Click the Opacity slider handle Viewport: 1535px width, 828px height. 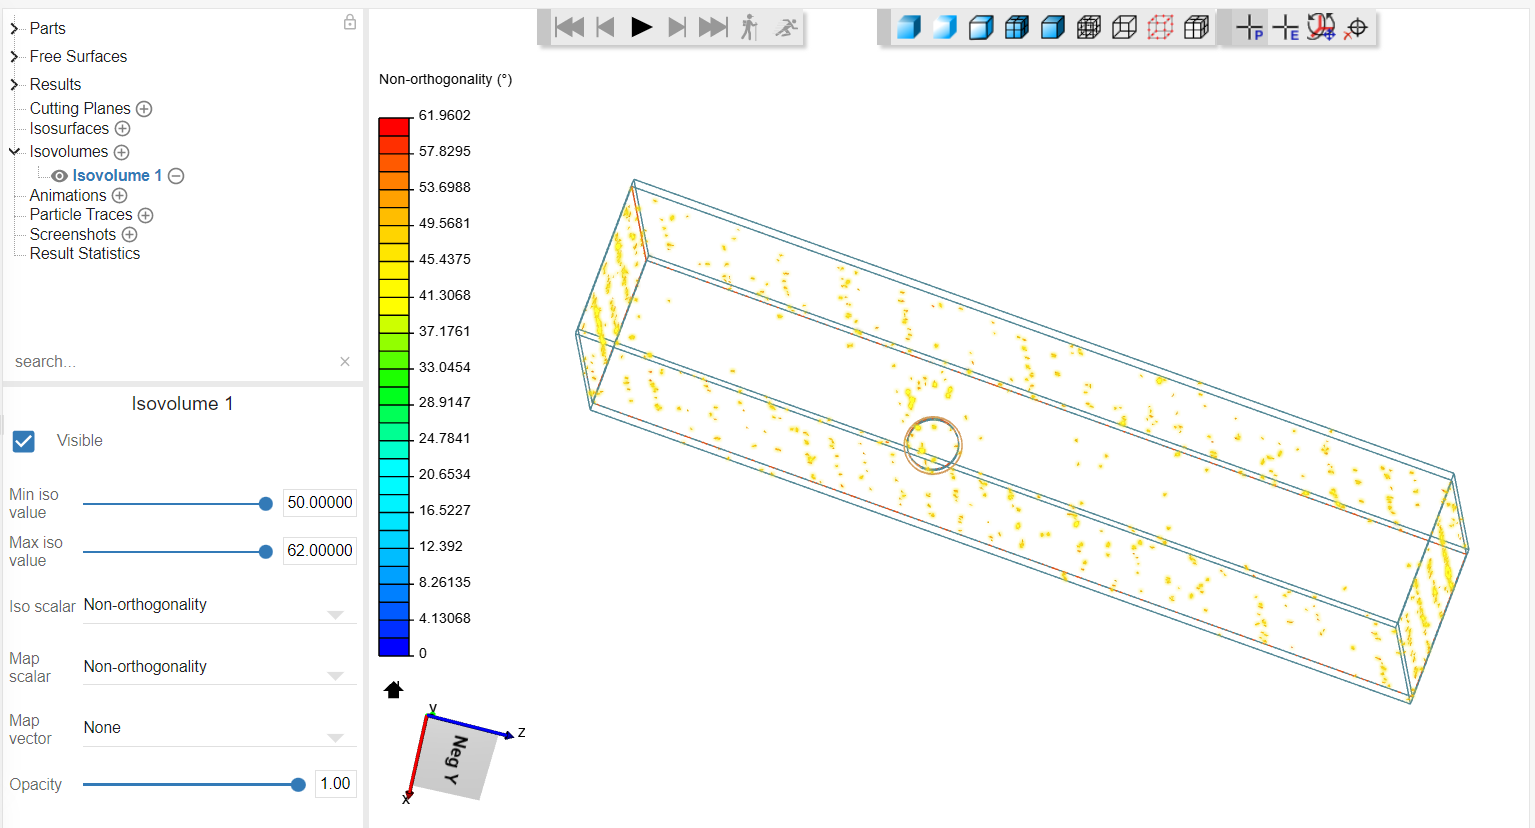point(298,785)
